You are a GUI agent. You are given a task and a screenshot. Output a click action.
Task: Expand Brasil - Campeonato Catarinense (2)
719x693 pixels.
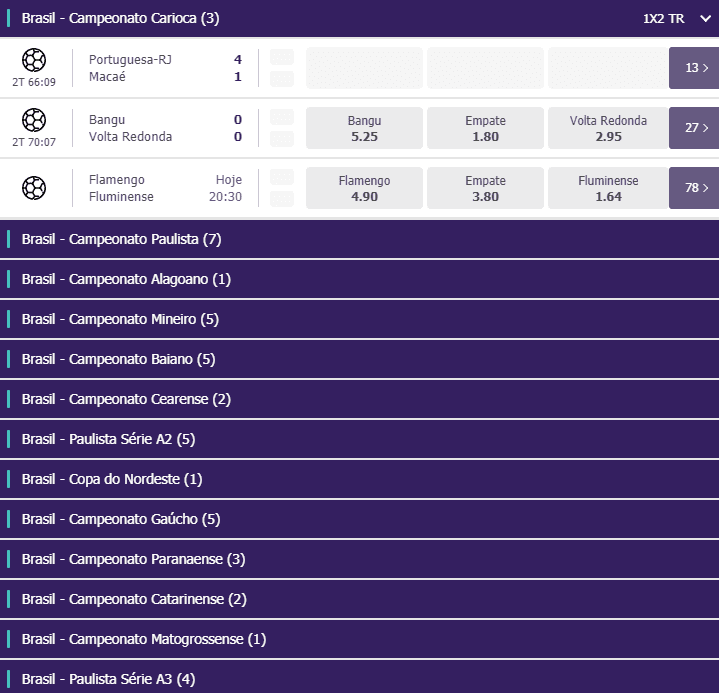pos(360,599)
